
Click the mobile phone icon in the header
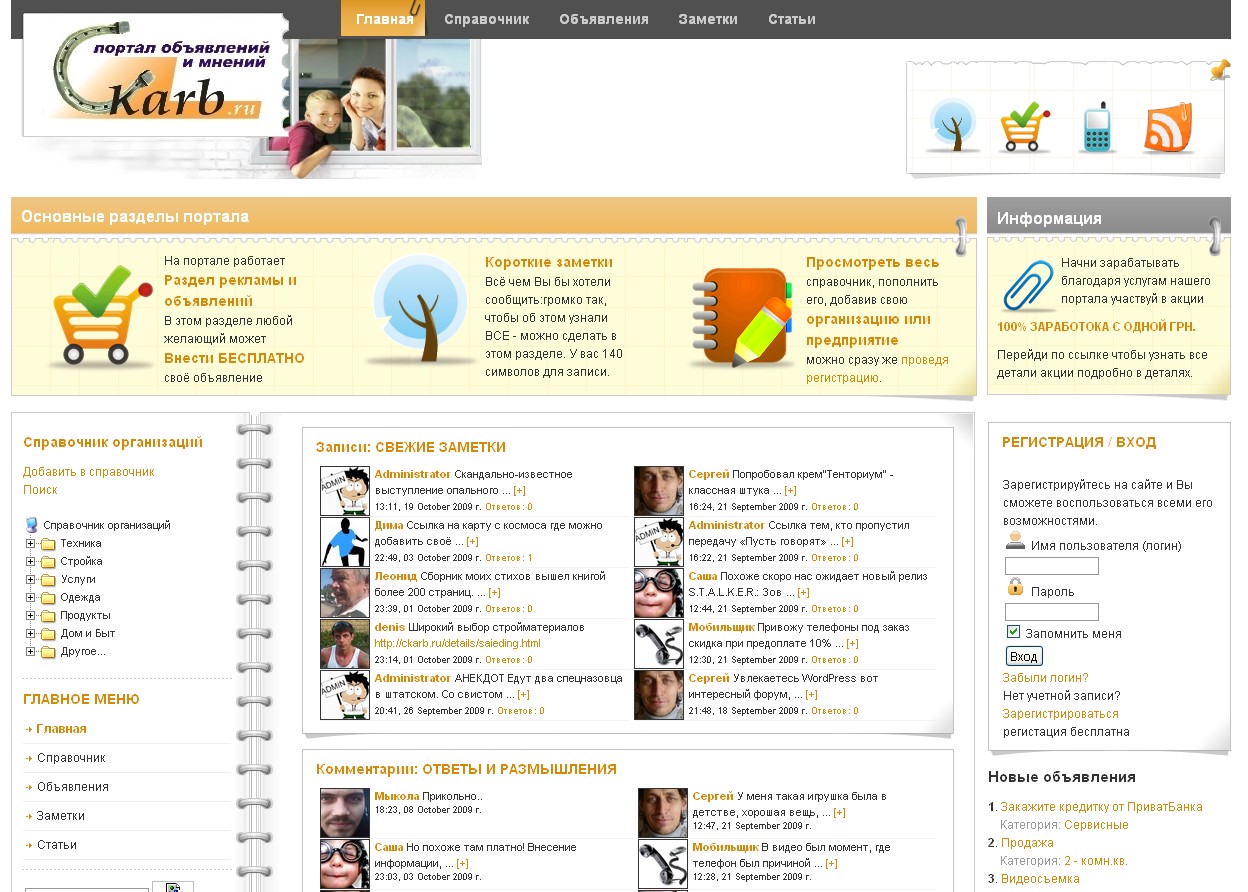(x=1097, y=127)
